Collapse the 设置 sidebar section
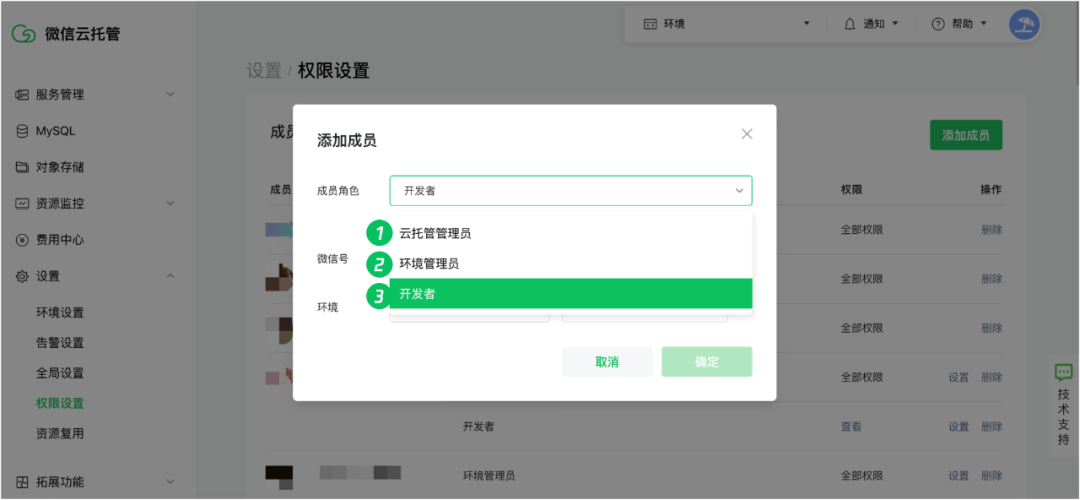This screenshot has width=1080, height=500. pos(170,276)
